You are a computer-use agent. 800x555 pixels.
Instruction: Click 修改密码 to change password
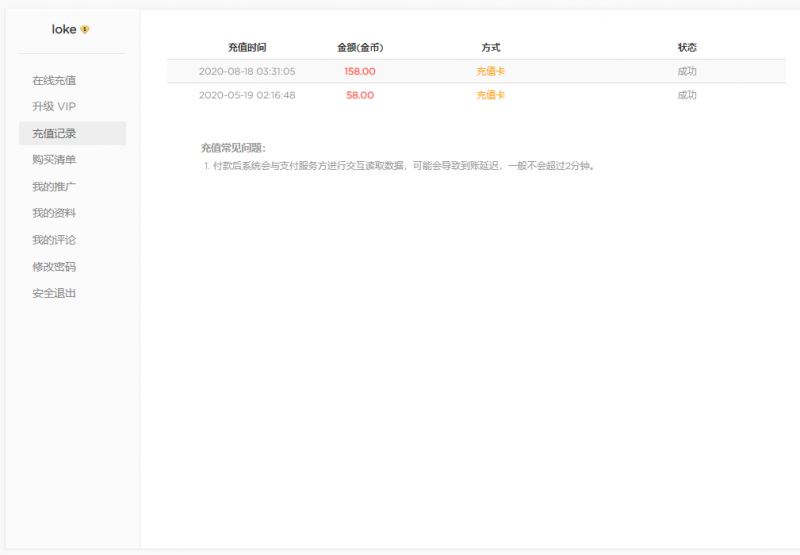pyautogui.click(x=54, y=267)
